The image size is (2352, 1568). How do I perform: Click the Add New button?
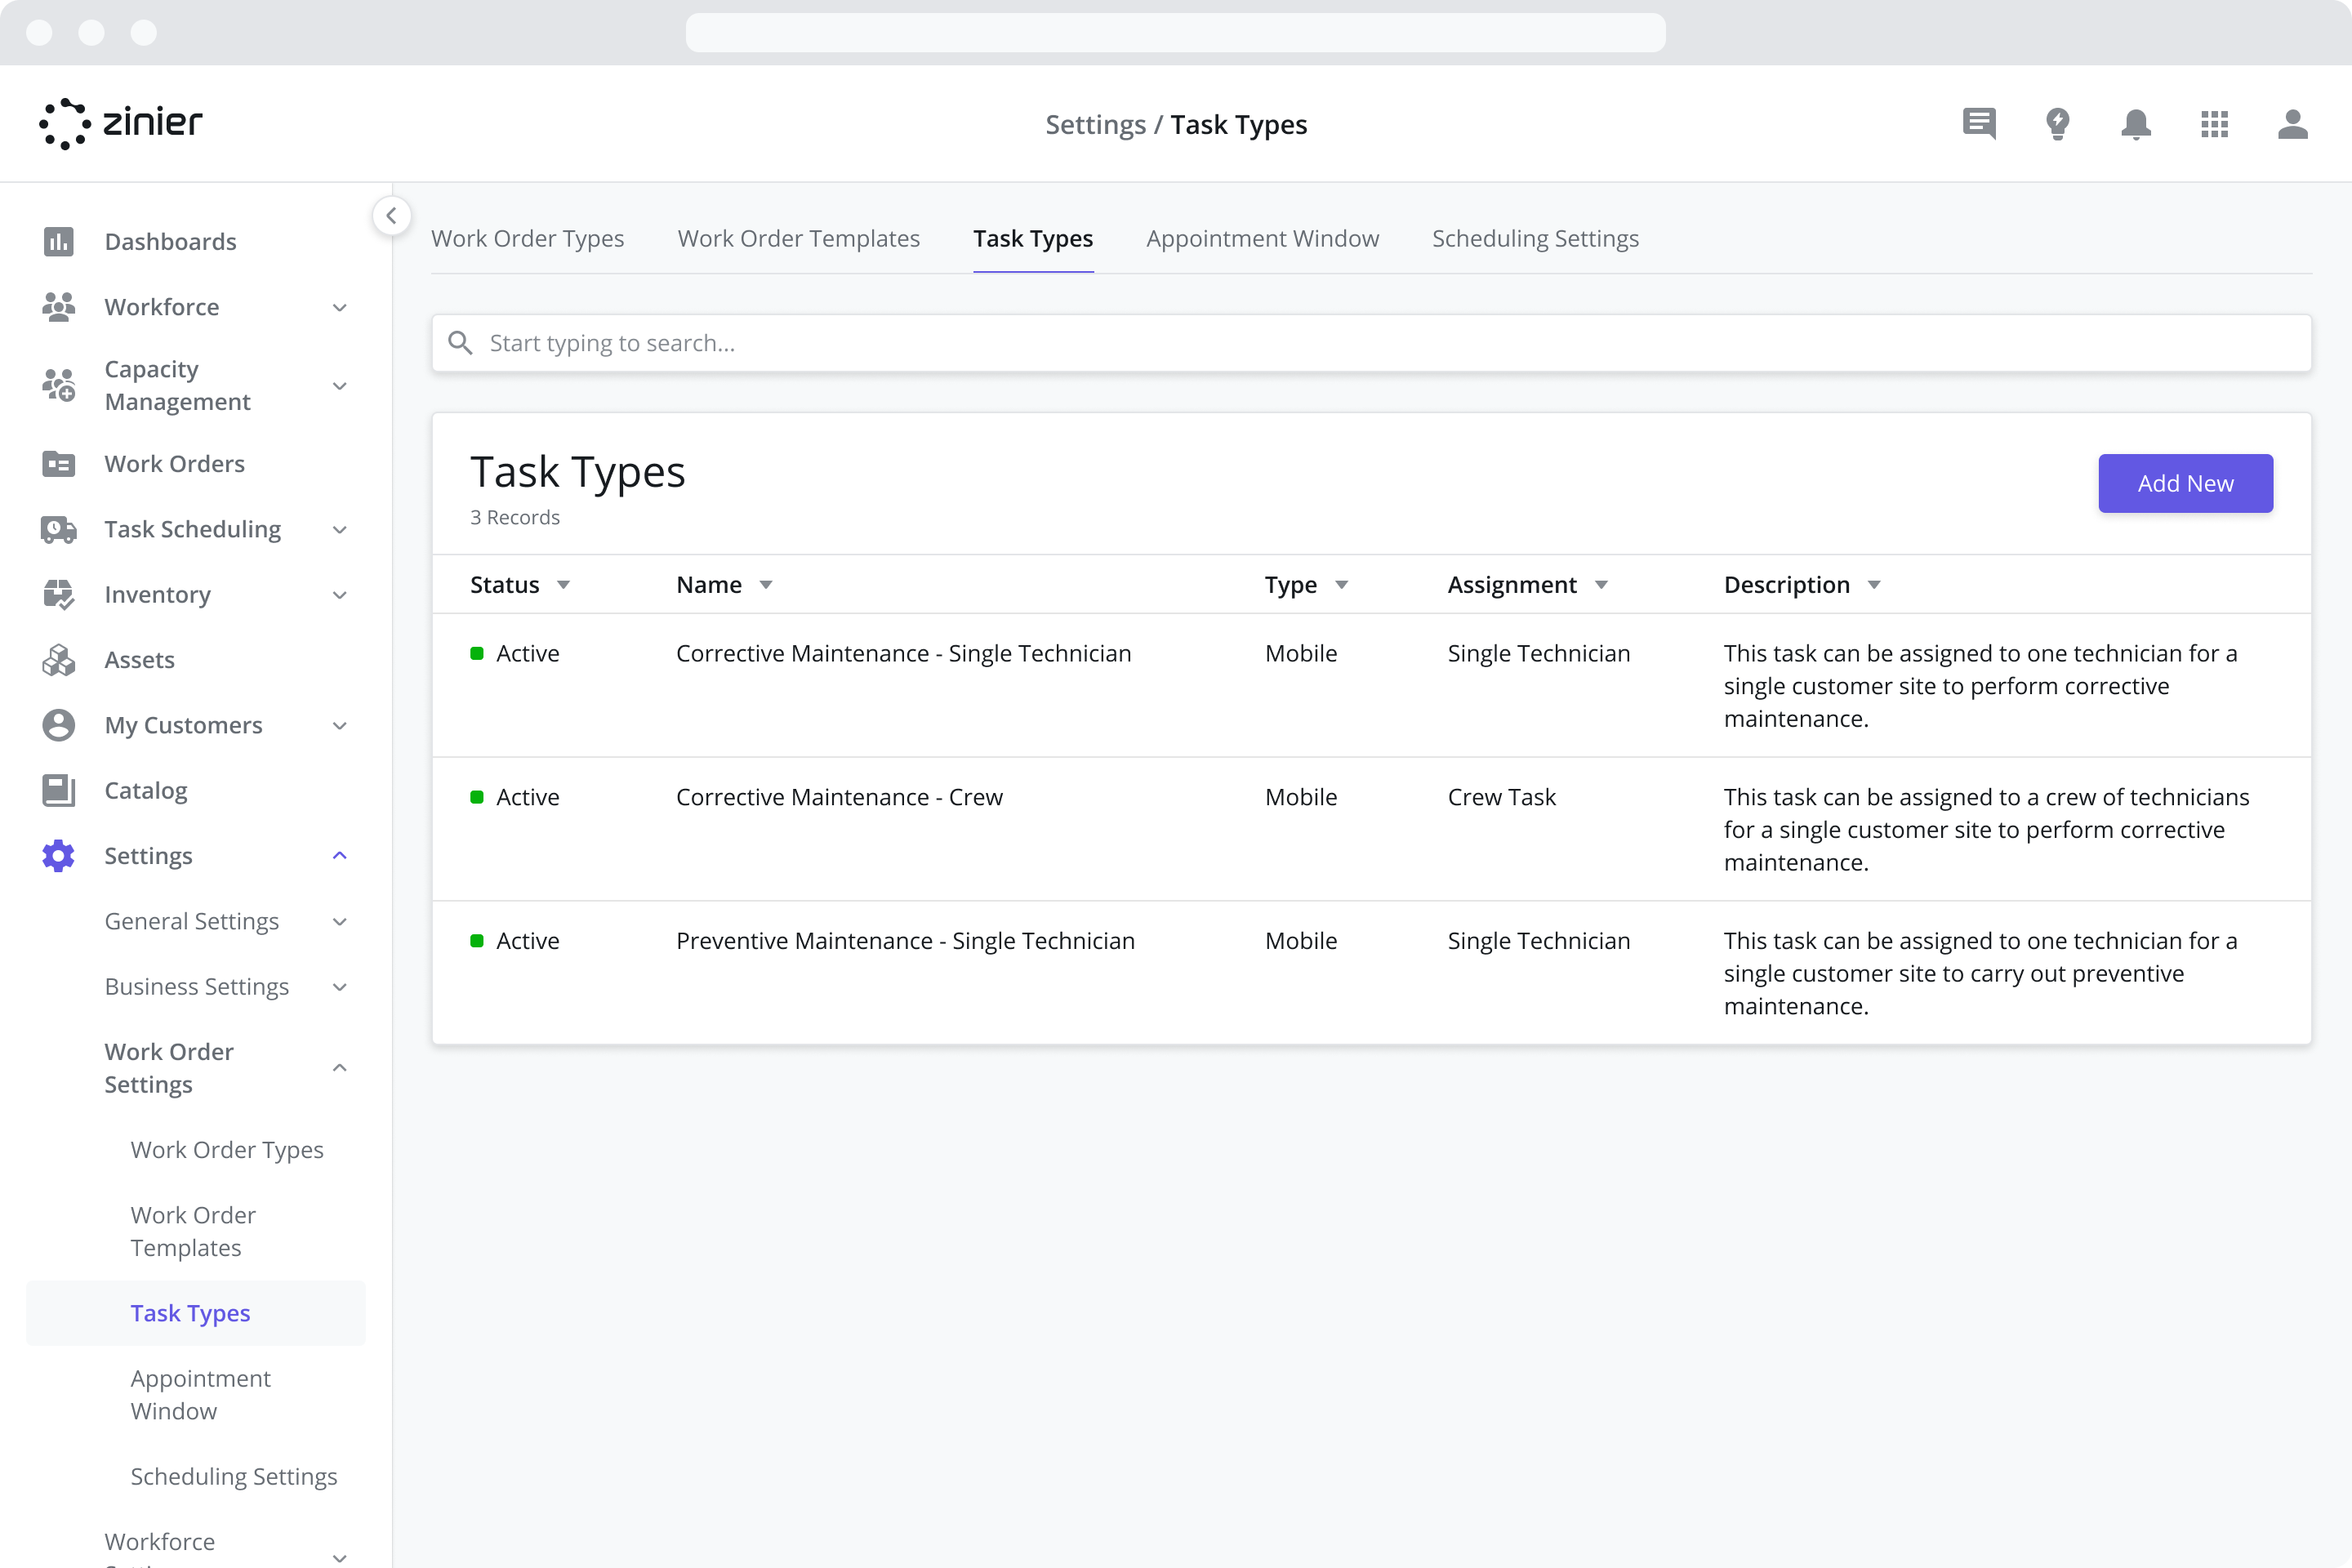point(2185,483)
